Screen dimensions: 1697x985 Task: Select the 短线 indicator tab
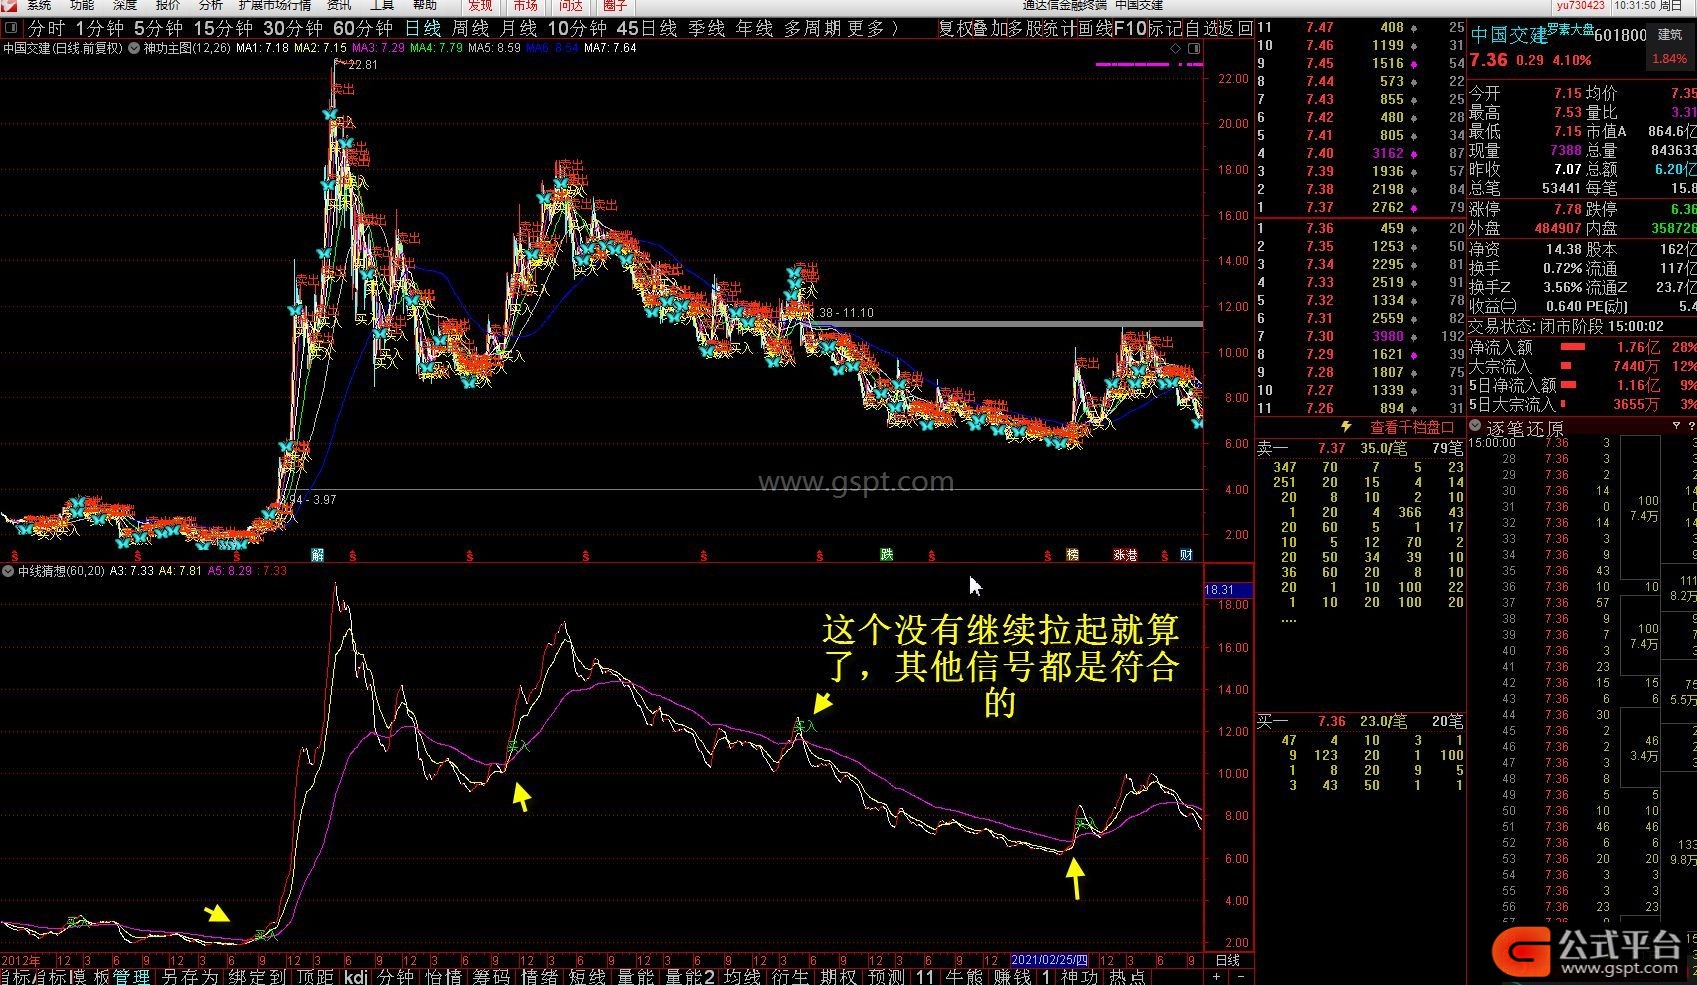[x=587, y=976]
